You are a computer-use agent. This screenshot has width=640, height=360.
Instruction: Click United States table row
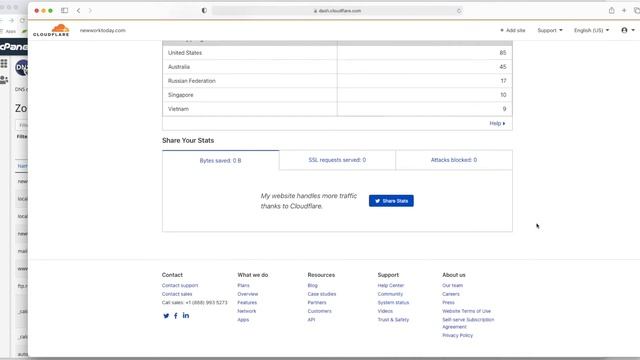tap(337, 53)
